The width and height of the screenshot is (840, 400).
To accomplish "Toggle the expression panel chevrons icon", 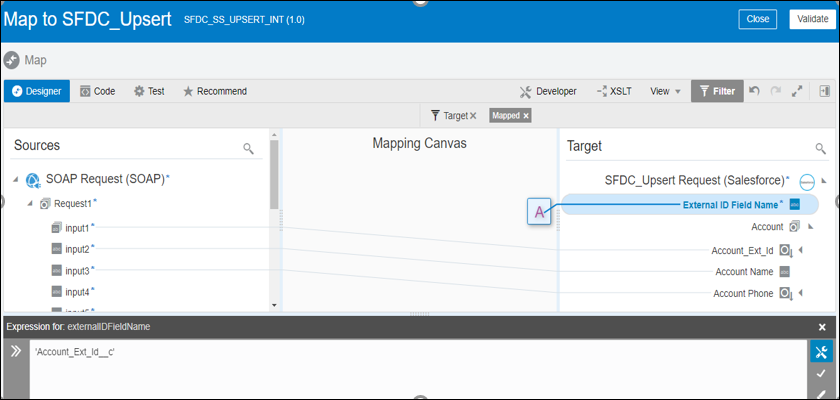I will 16,351.
